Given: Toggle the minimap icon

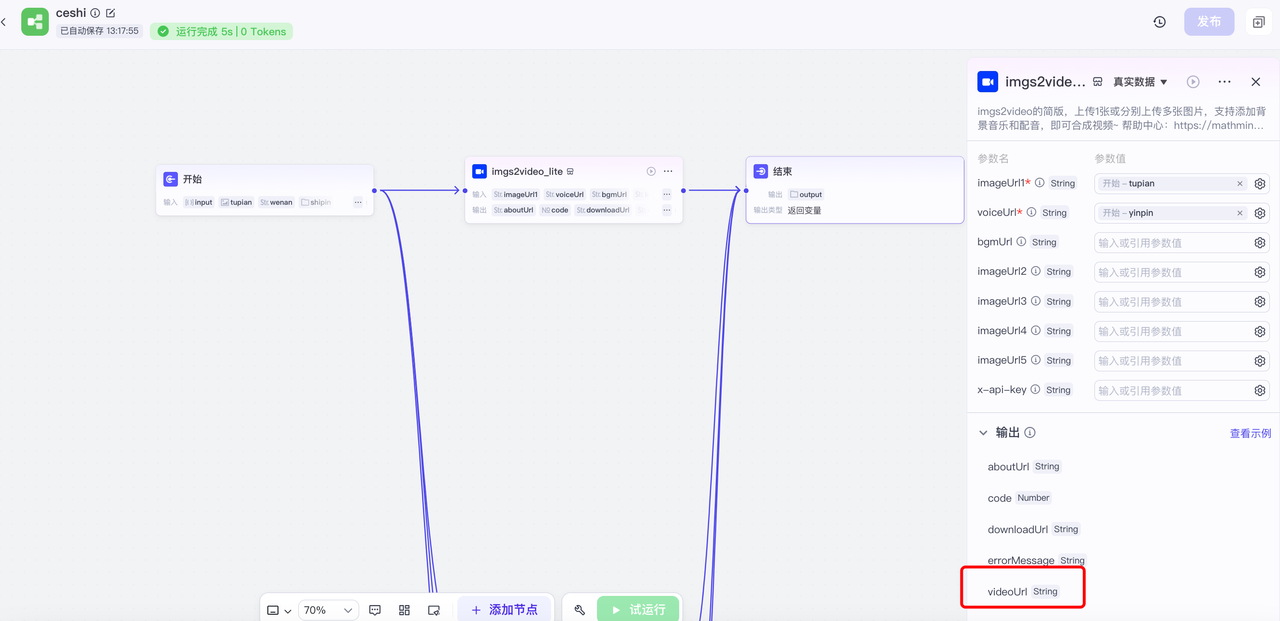Looking at the screenshot, I should pos(434,610).
